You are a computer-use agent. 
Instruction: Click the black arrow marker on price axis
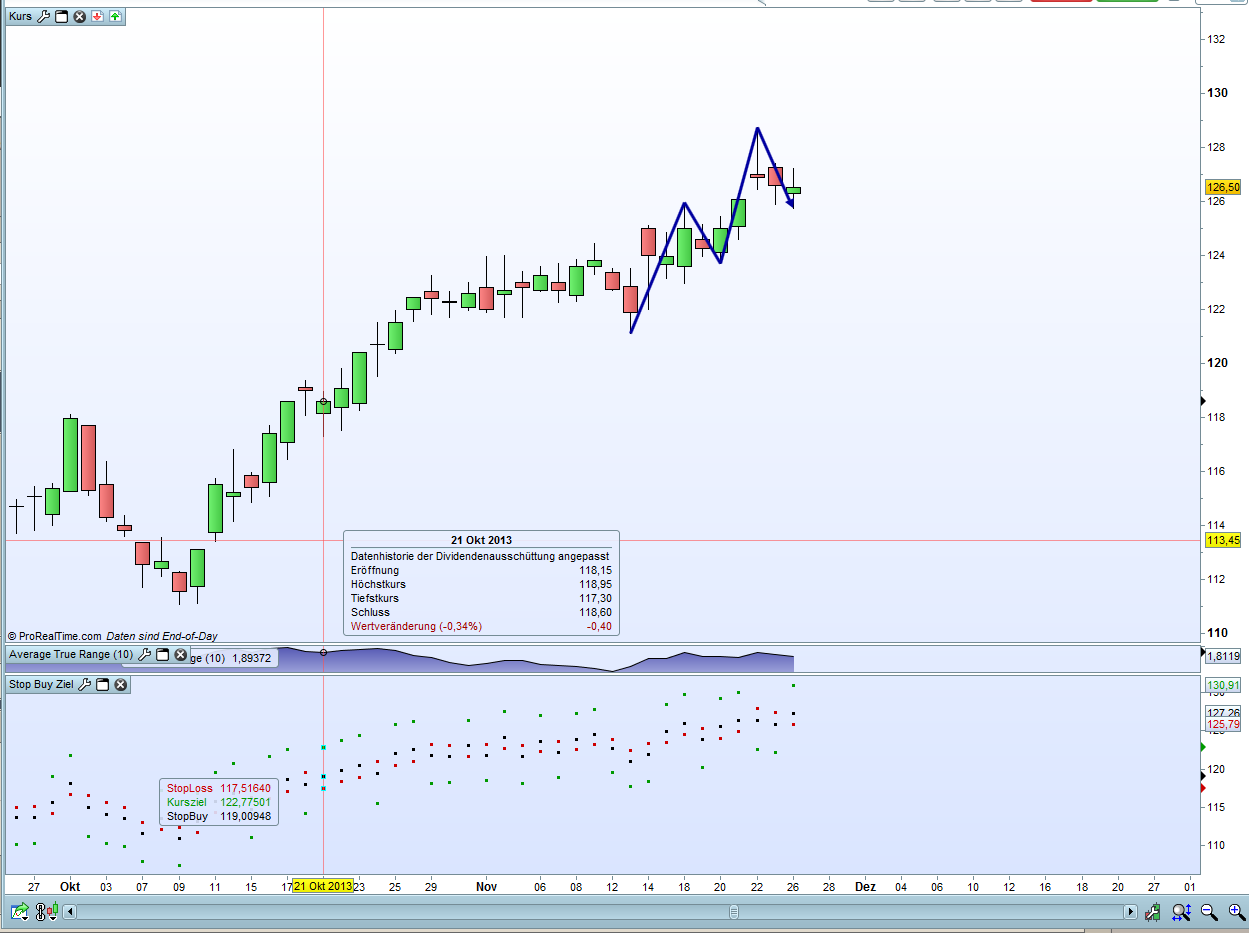pyautogui.click(x=1203, y=401)
